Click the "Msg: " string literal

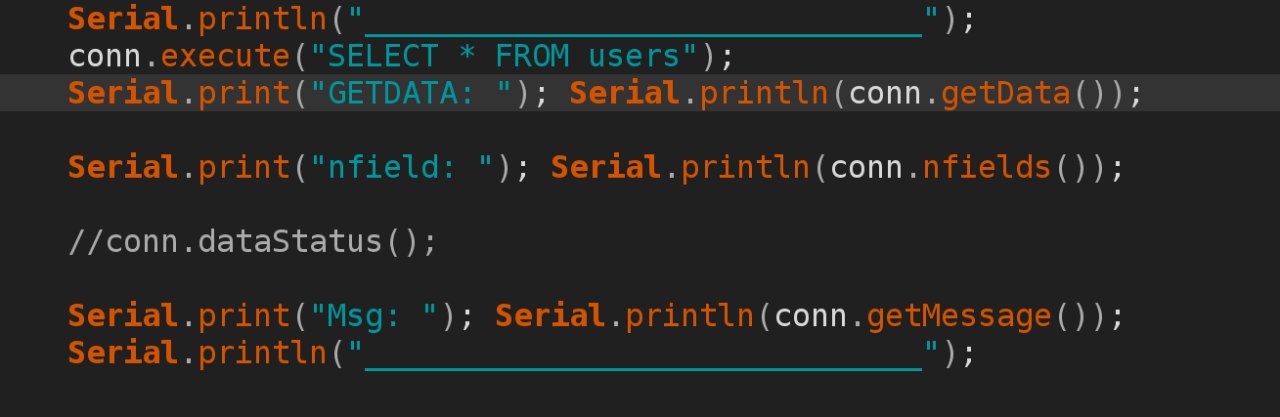(383, 316)
